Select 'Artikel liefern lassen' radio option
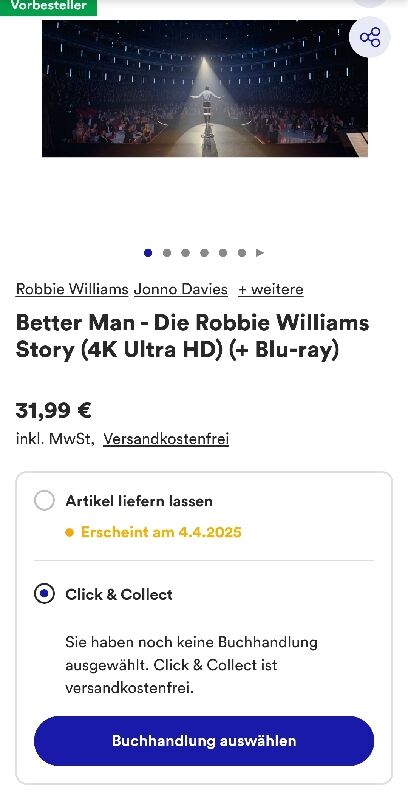 (44, 501)
